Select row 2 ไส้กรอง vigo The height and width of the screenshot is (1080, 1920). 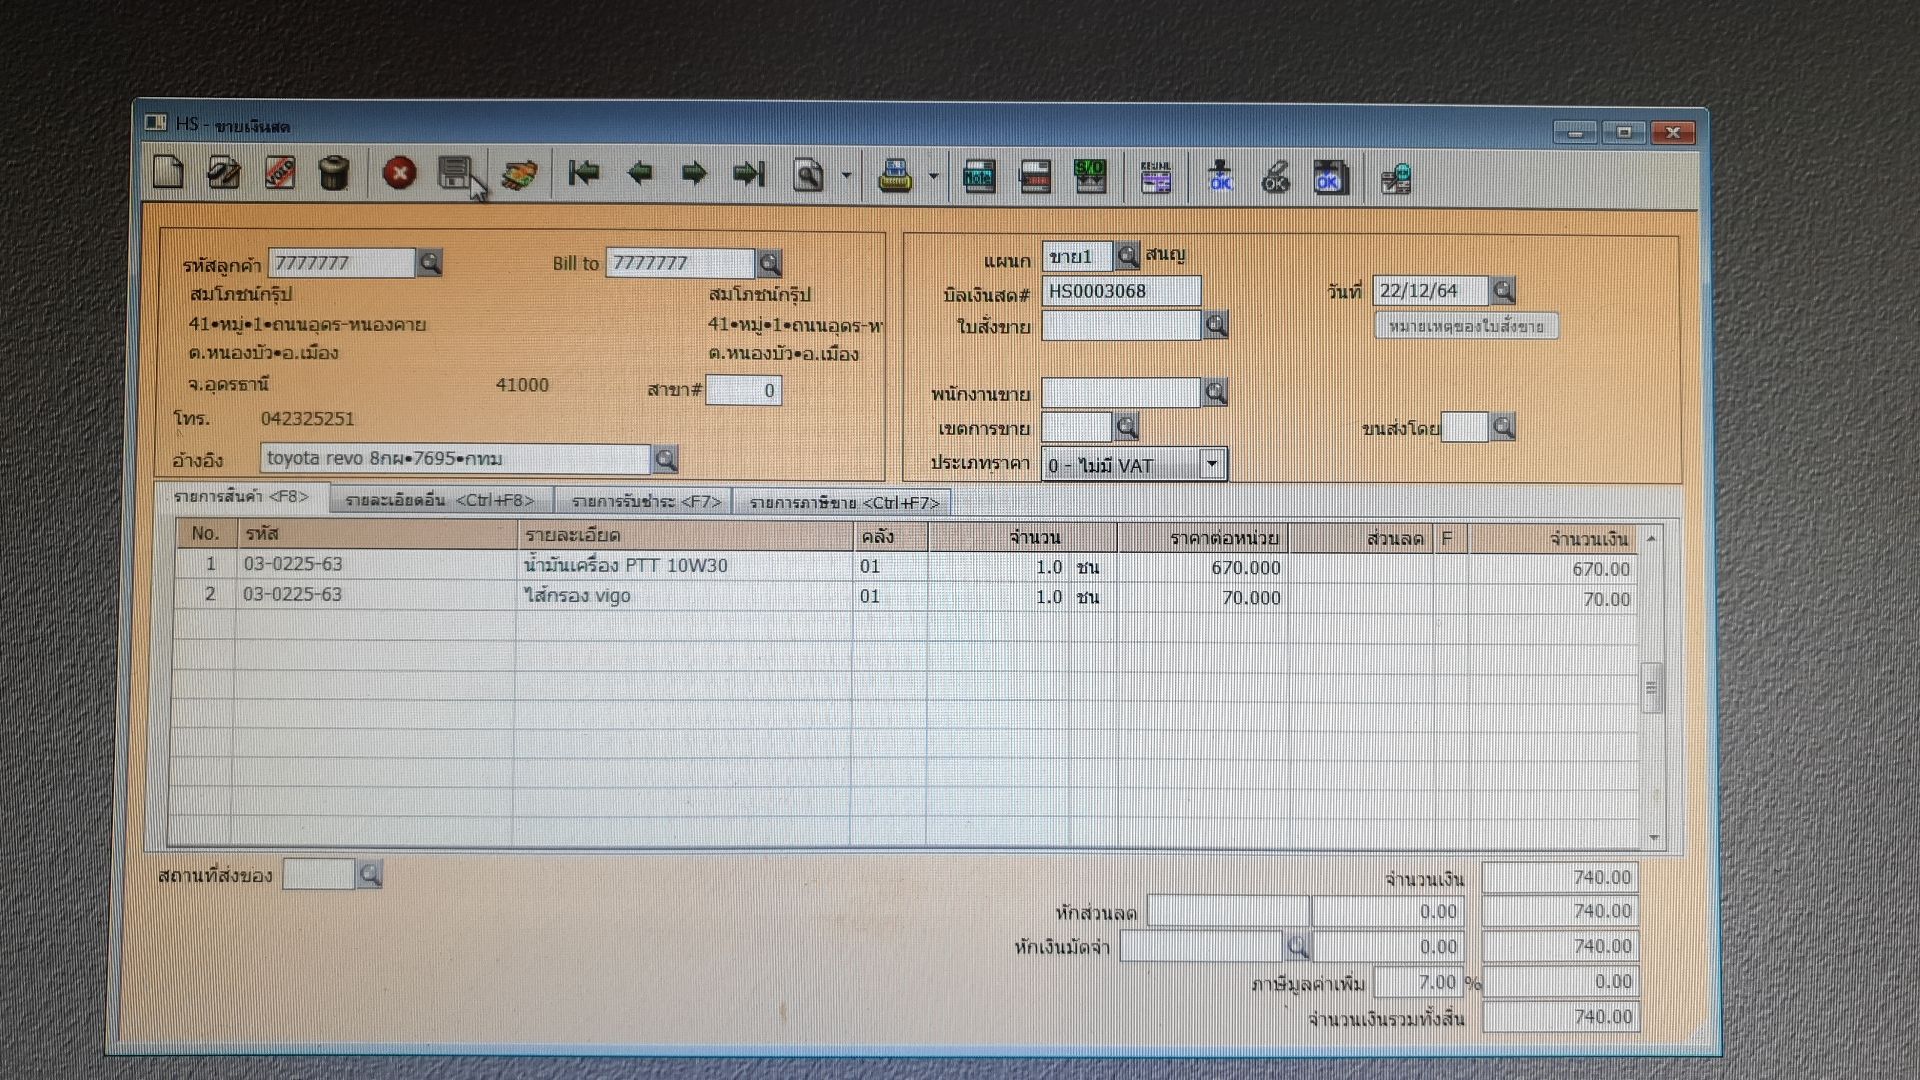click(x=905, y=596)
